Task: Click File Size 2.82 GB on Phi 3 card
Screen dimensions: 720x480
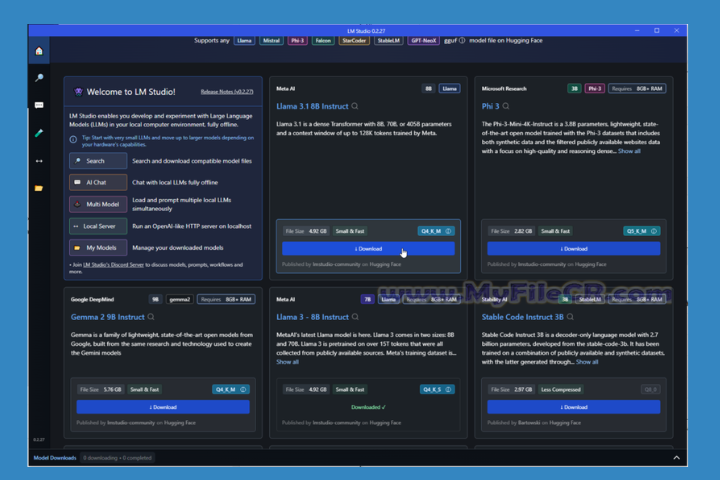Action: tap(512, 231)
